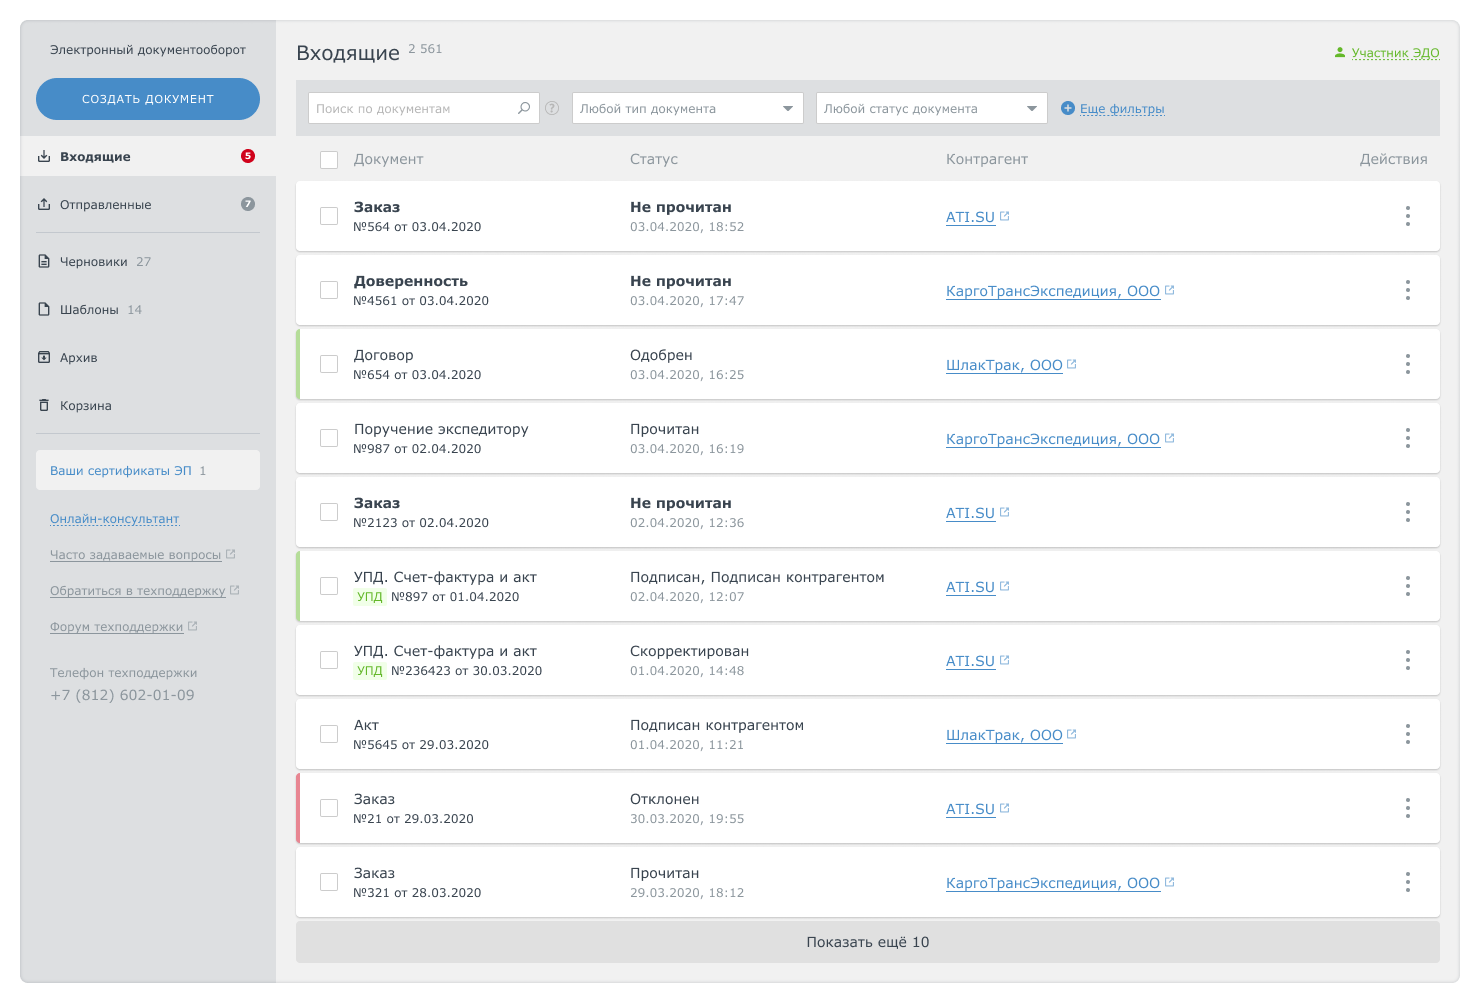
Task: Click the red unread badge on Входящие
Action: click(x=248, y=156)
